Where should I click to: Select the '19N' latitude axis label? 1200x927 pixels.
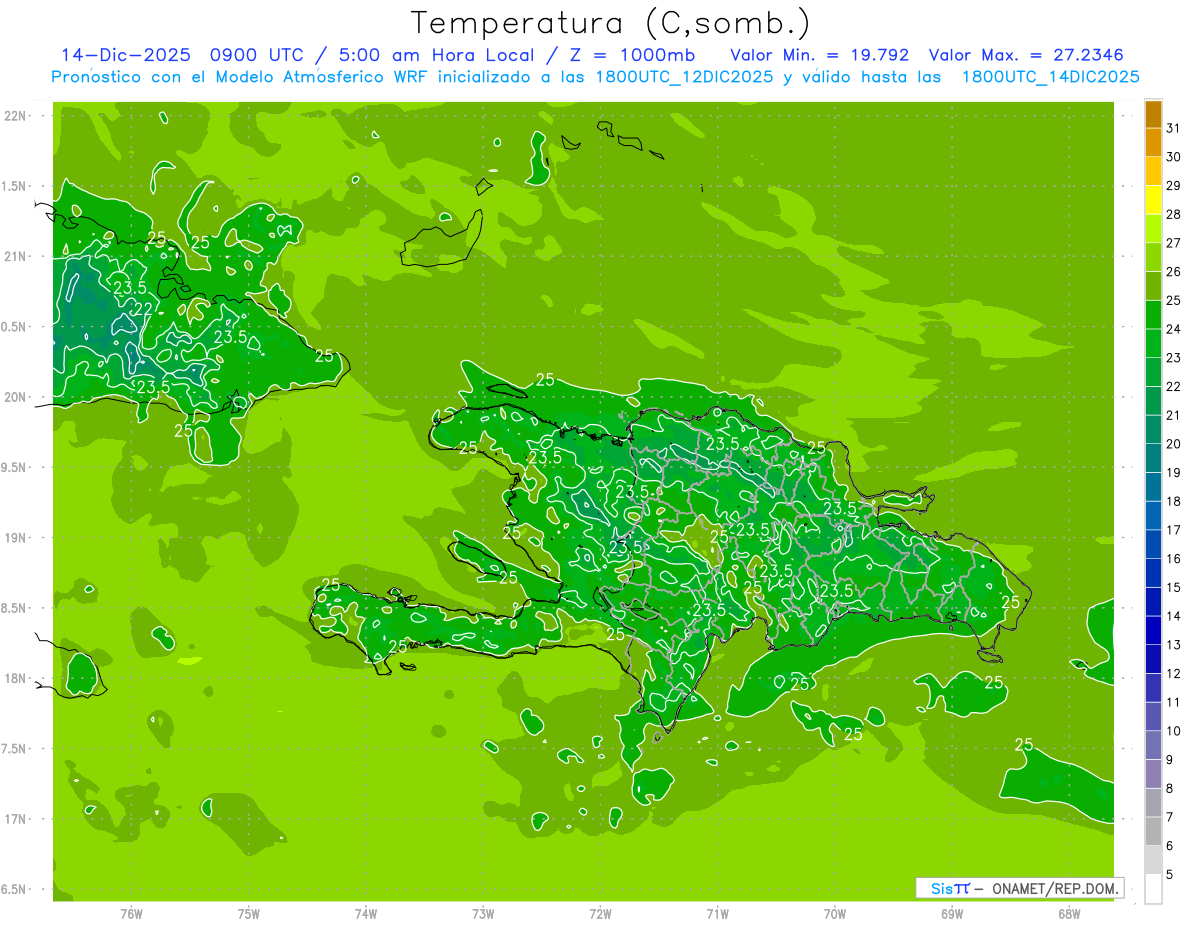click(x=16, y=538)
